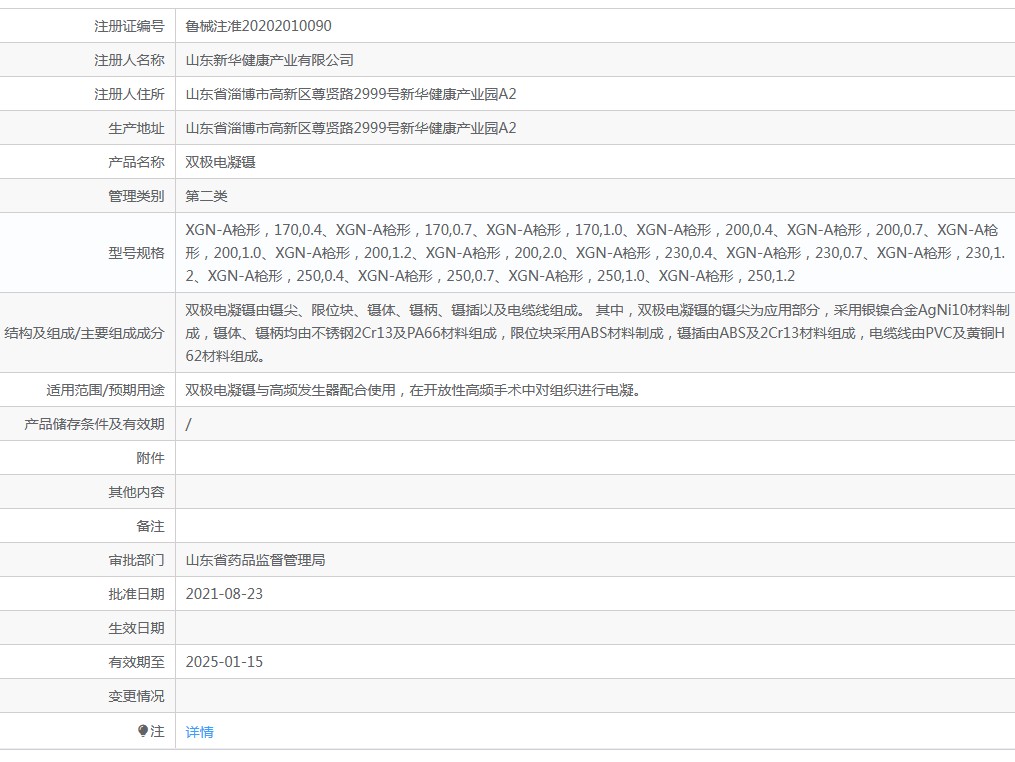
Task: Click the 型号规格 row label
Action: [x=137, y=253]
